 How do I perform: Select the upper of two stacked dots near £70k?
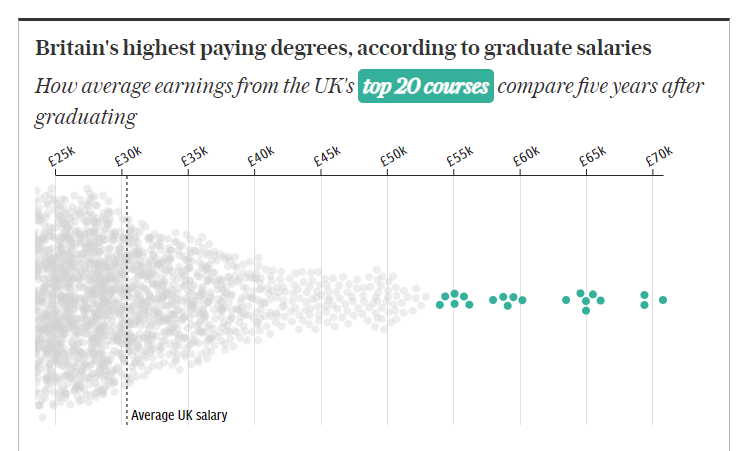point(645,295)
